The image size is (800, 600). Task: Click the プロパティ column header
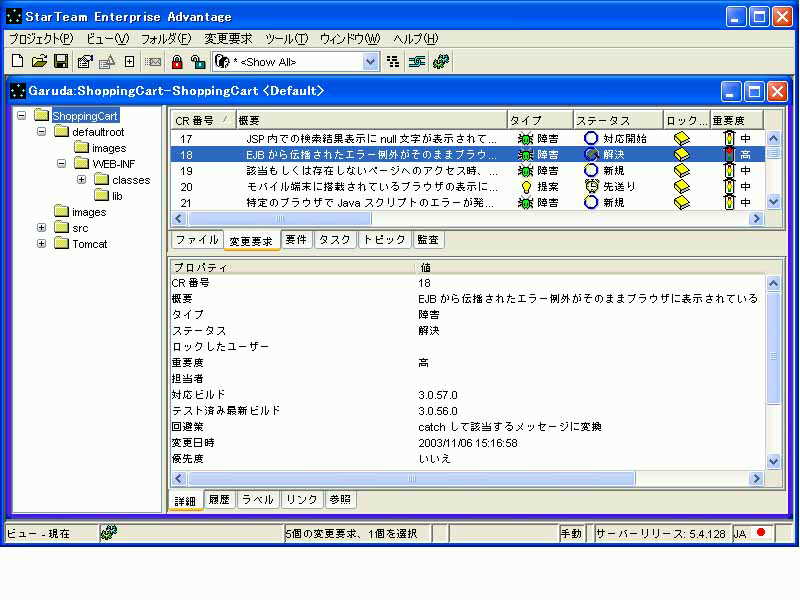click(294, 267)
